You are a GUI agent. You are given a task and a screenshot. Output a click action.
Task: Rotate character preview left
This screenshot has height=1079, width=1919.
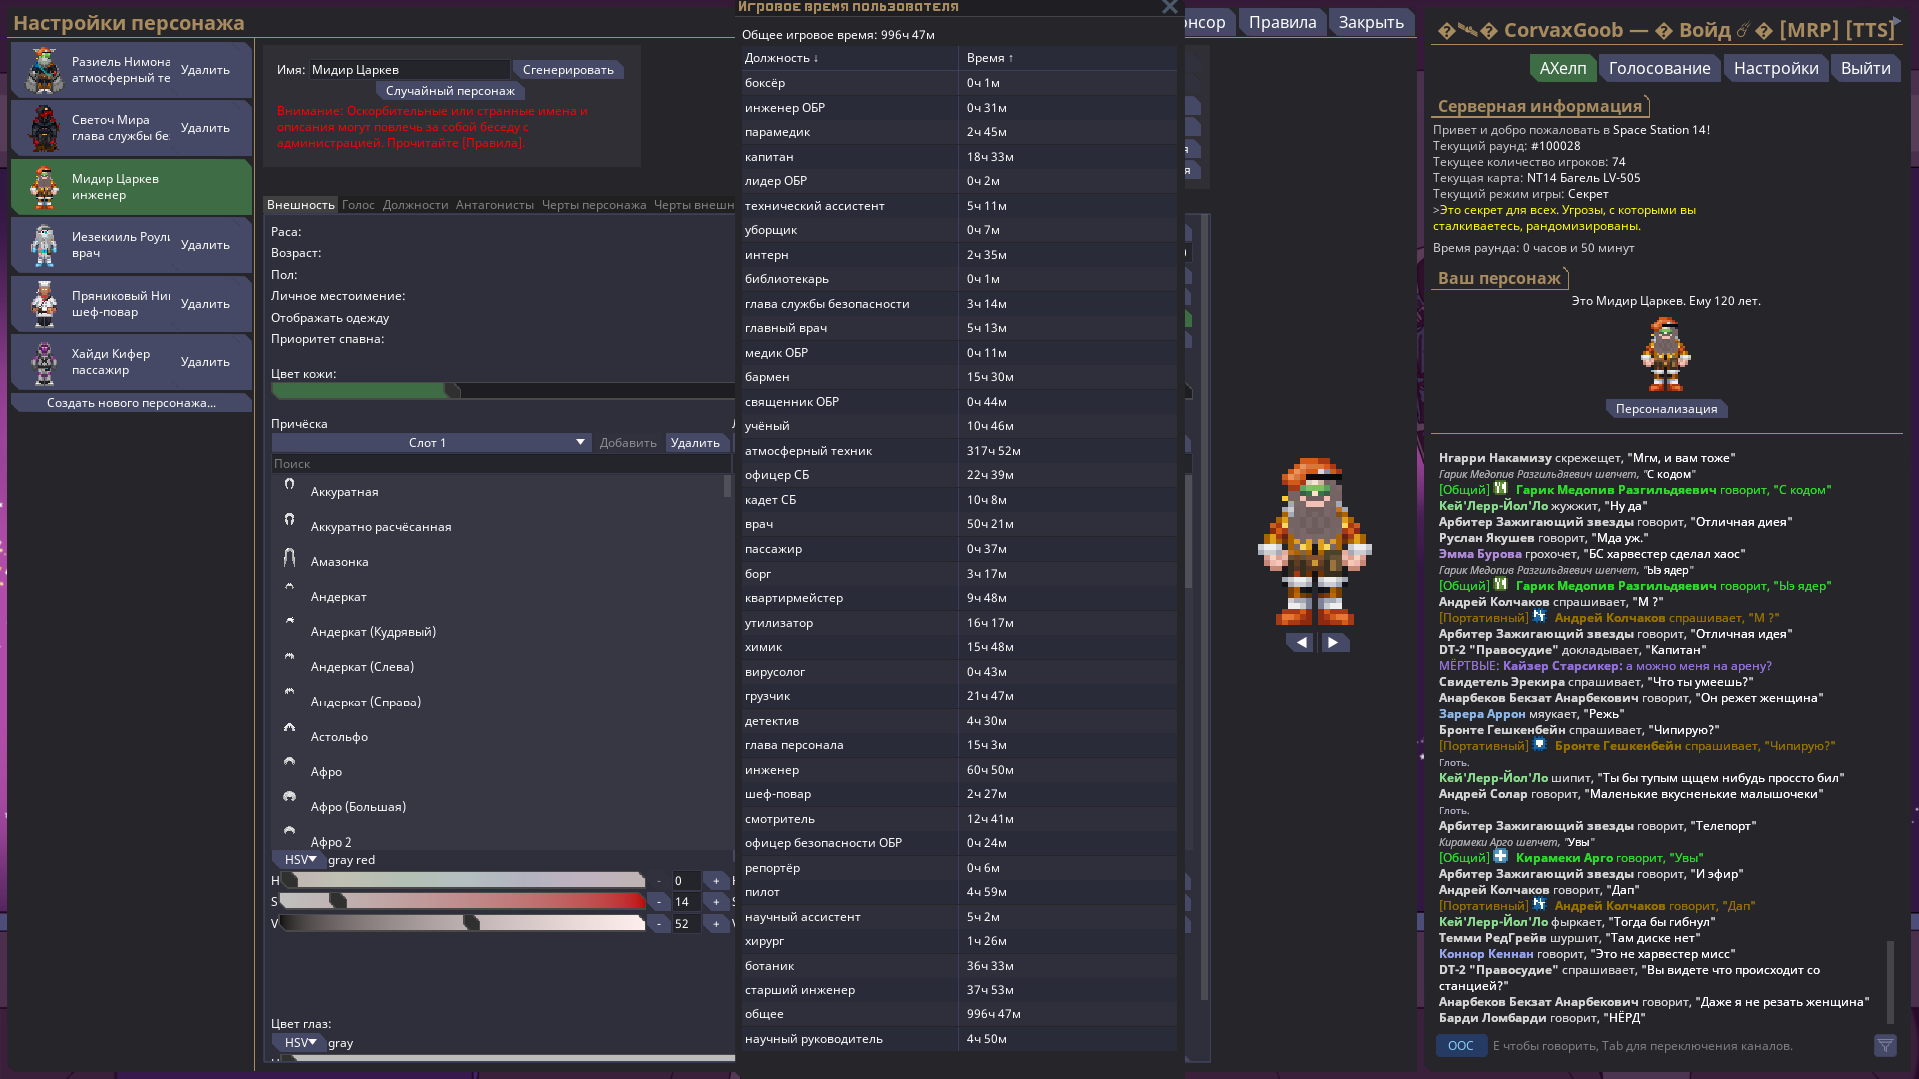pos(1300,643)
